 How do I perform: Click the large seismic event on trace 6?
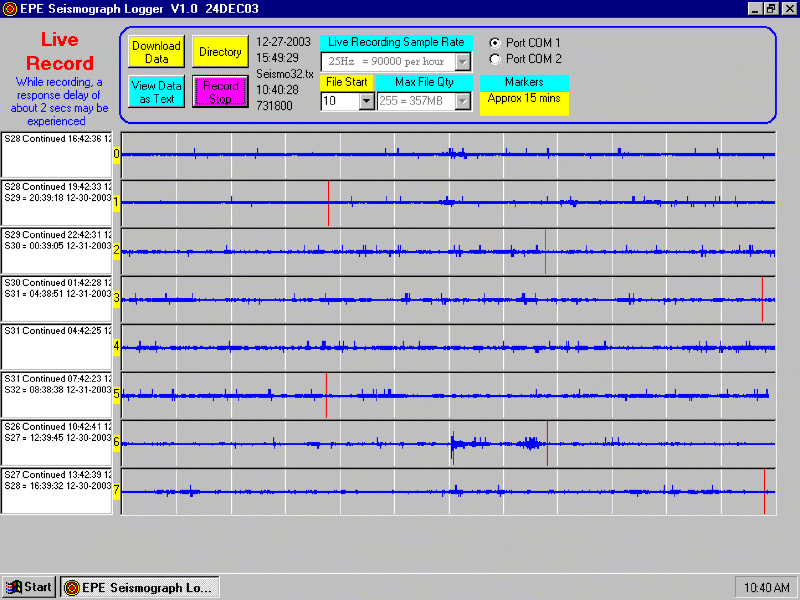point(455,443)
